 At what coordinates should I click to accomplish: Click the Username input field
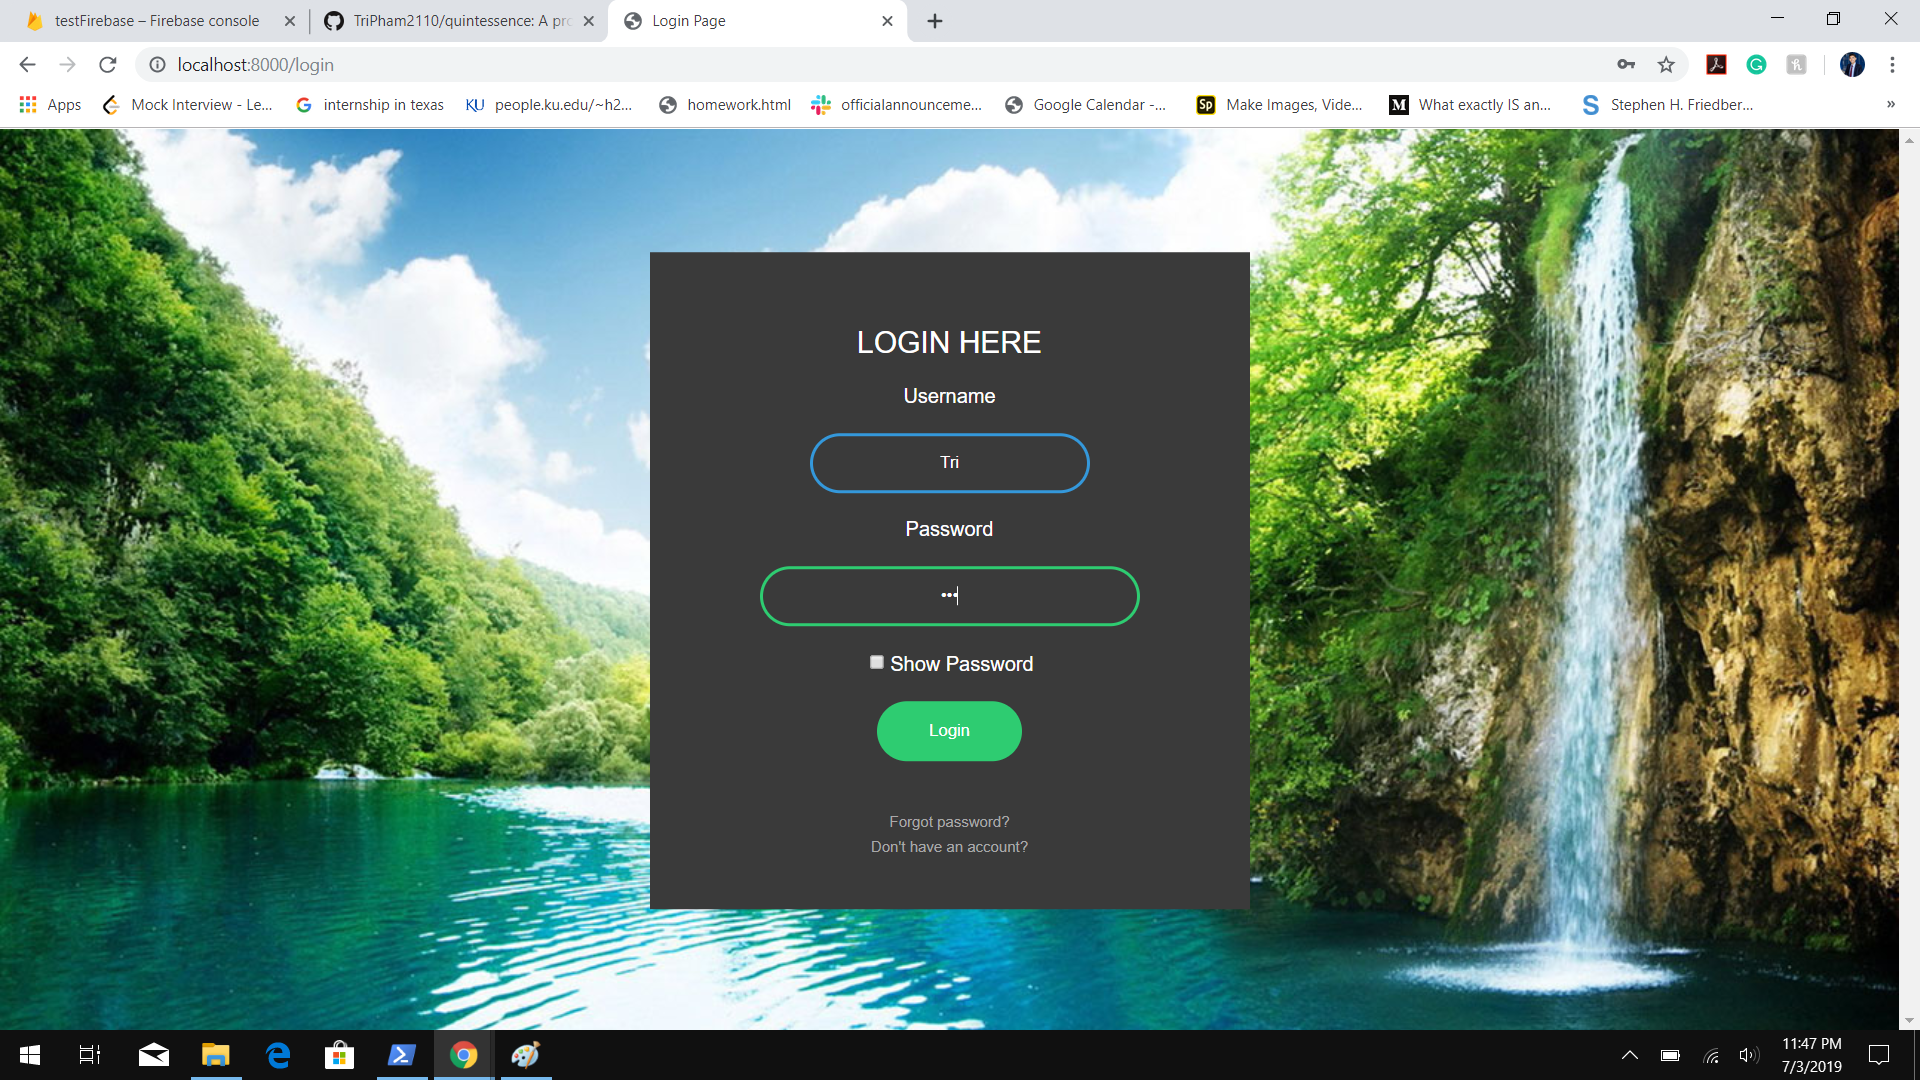coord(949,463)
